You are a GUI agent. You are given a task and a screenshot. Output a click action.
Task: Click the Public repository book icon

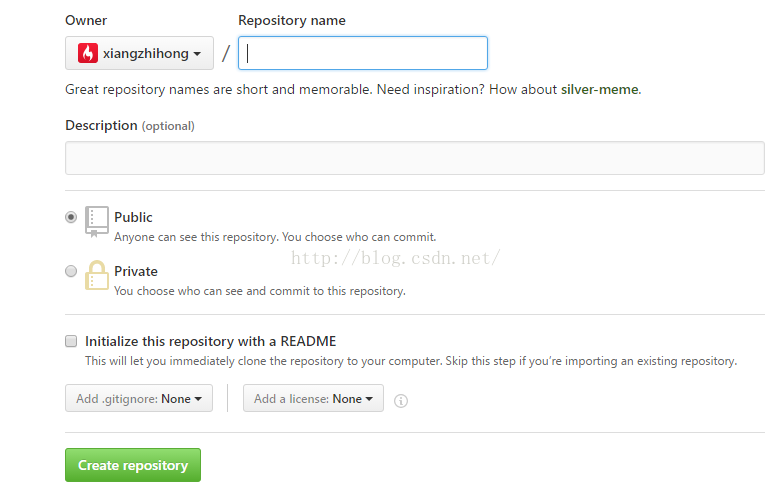click(x=97, y=222)
